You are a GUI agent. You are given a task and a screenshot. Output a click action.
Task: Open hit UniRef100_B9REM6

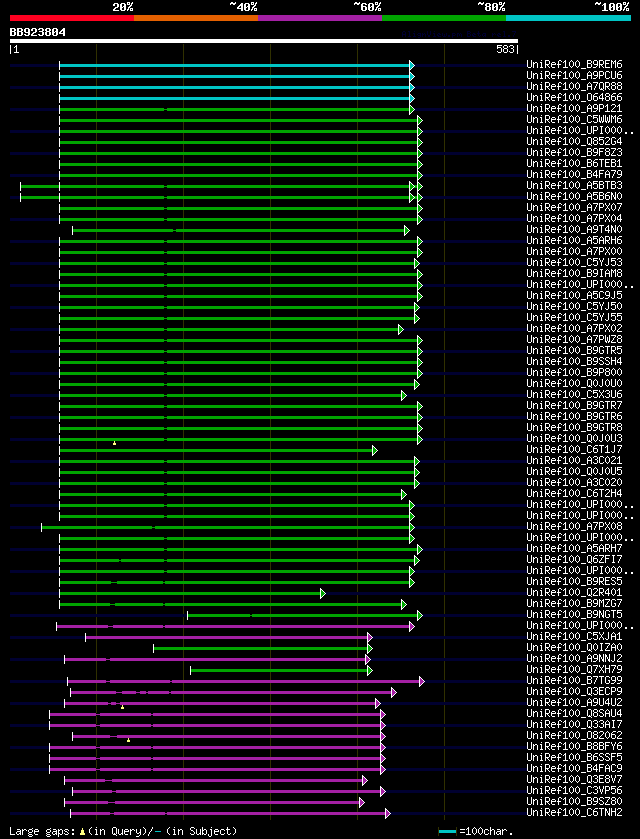(574, 65)
